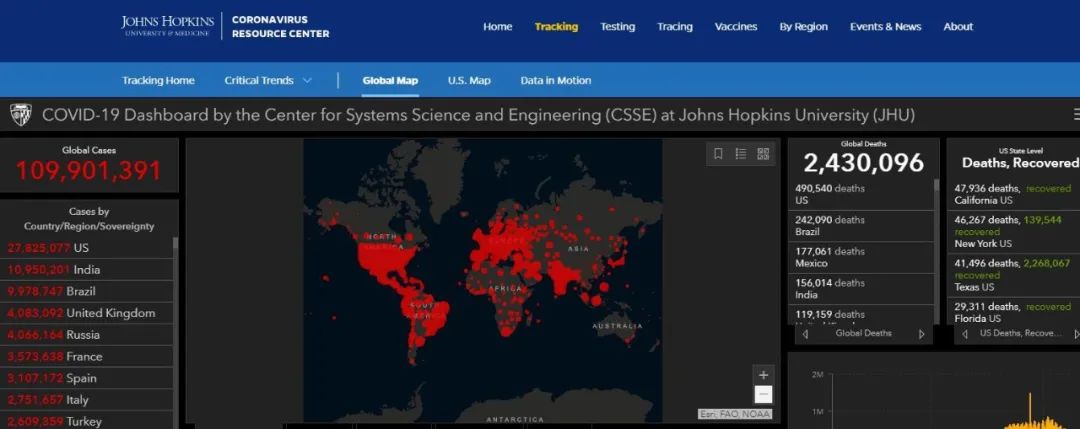Screen dimensions: 1080x429
Task: Open the Testing nav item
Action: pyautogui.click(x=617, y=27)
